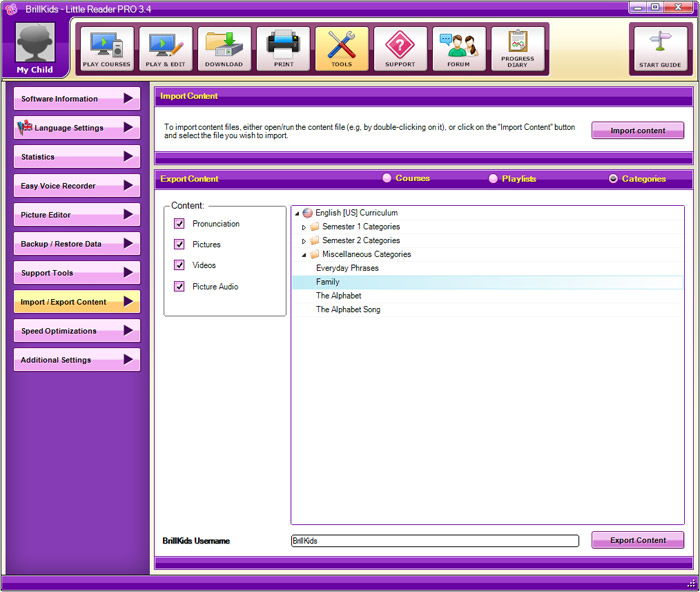The image size is (700, 592).
Task: Click the arrow on Statistics
Action: tap(128, 156)
